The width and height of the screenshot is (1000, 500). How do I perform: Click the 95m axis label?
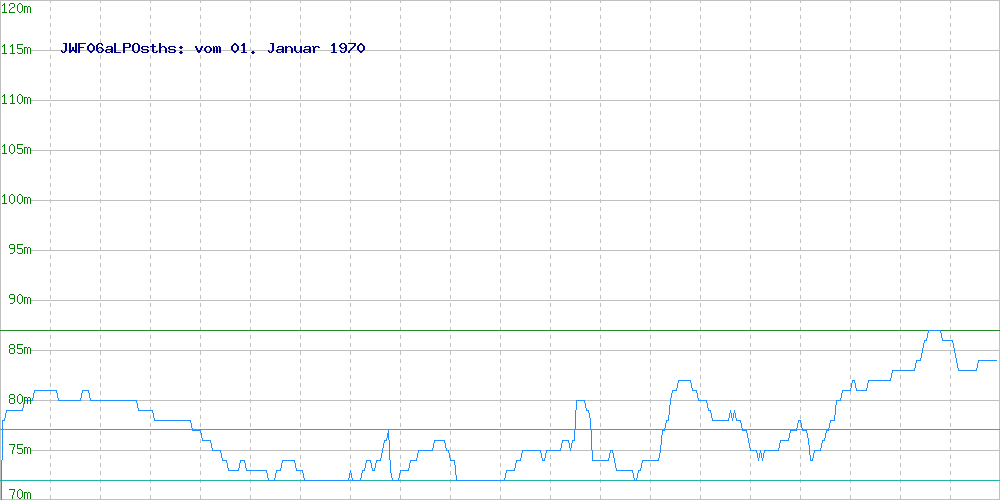click(x=20, y=250)
